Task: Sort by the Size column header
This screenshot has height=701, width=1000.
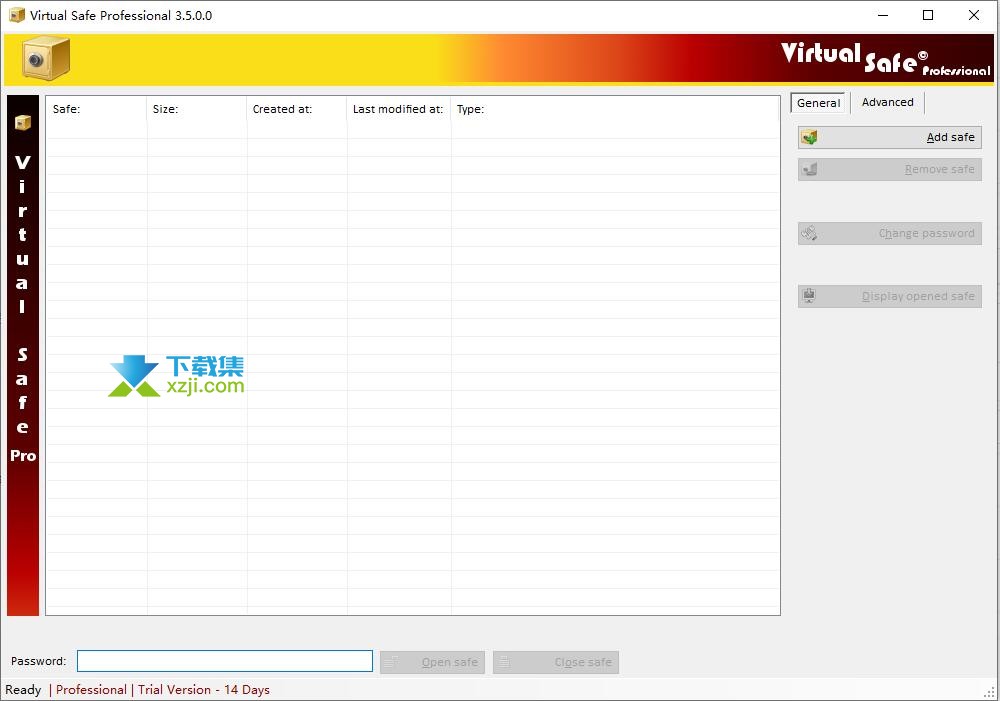Action: tap(196, 109)
